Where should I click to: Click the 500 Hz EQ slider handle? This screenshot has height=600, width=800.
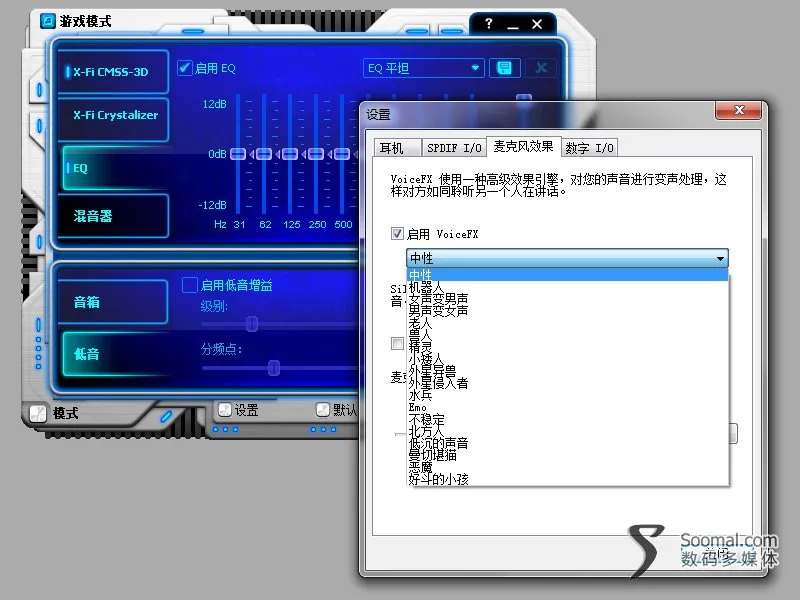342,154
